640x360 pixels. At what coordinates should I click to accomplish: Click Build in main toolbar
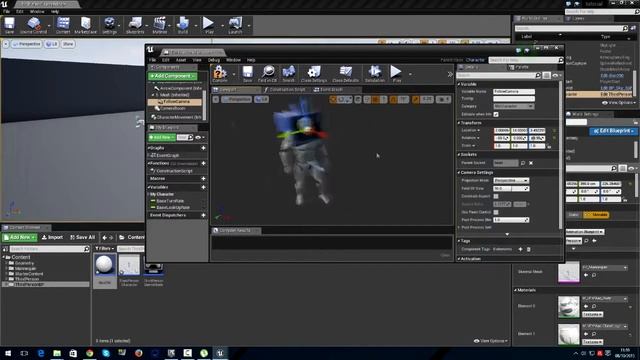click(183, 25)
